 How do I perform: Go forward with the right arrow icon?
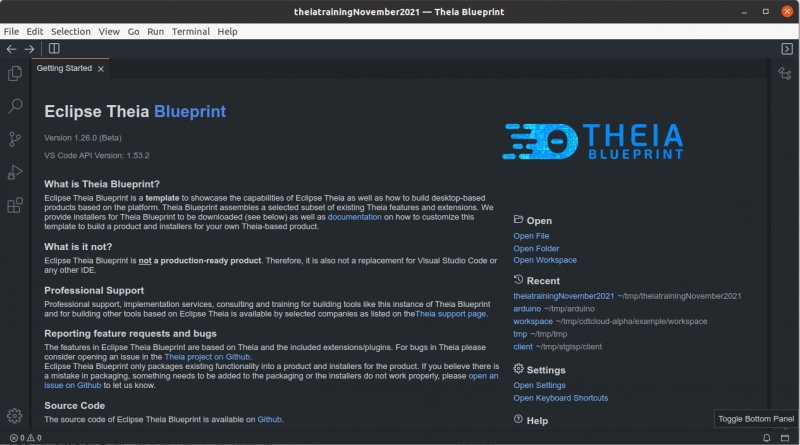tap(29, 49)
